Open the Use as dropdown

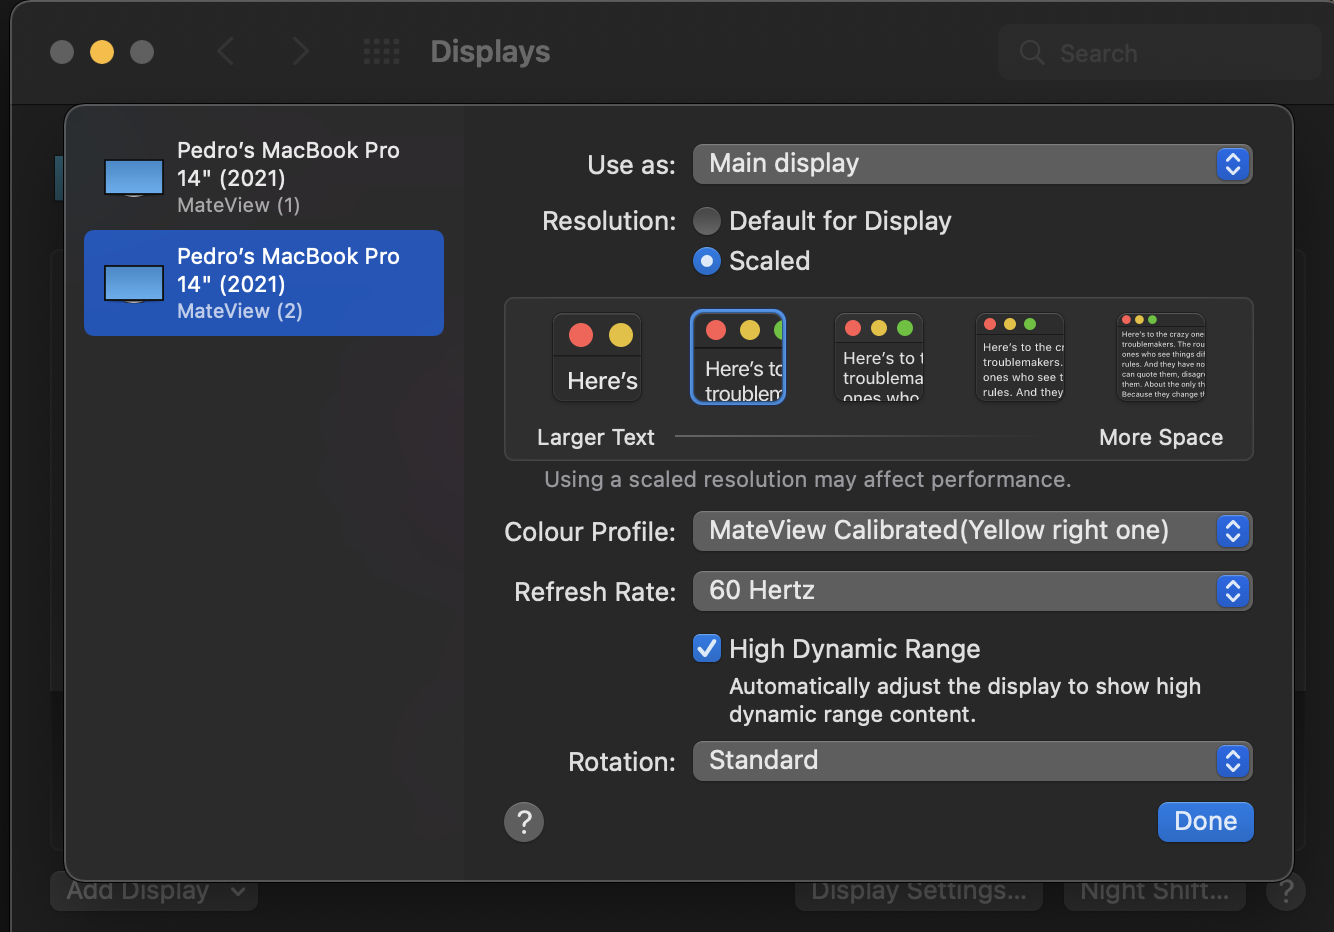[972, 164]
